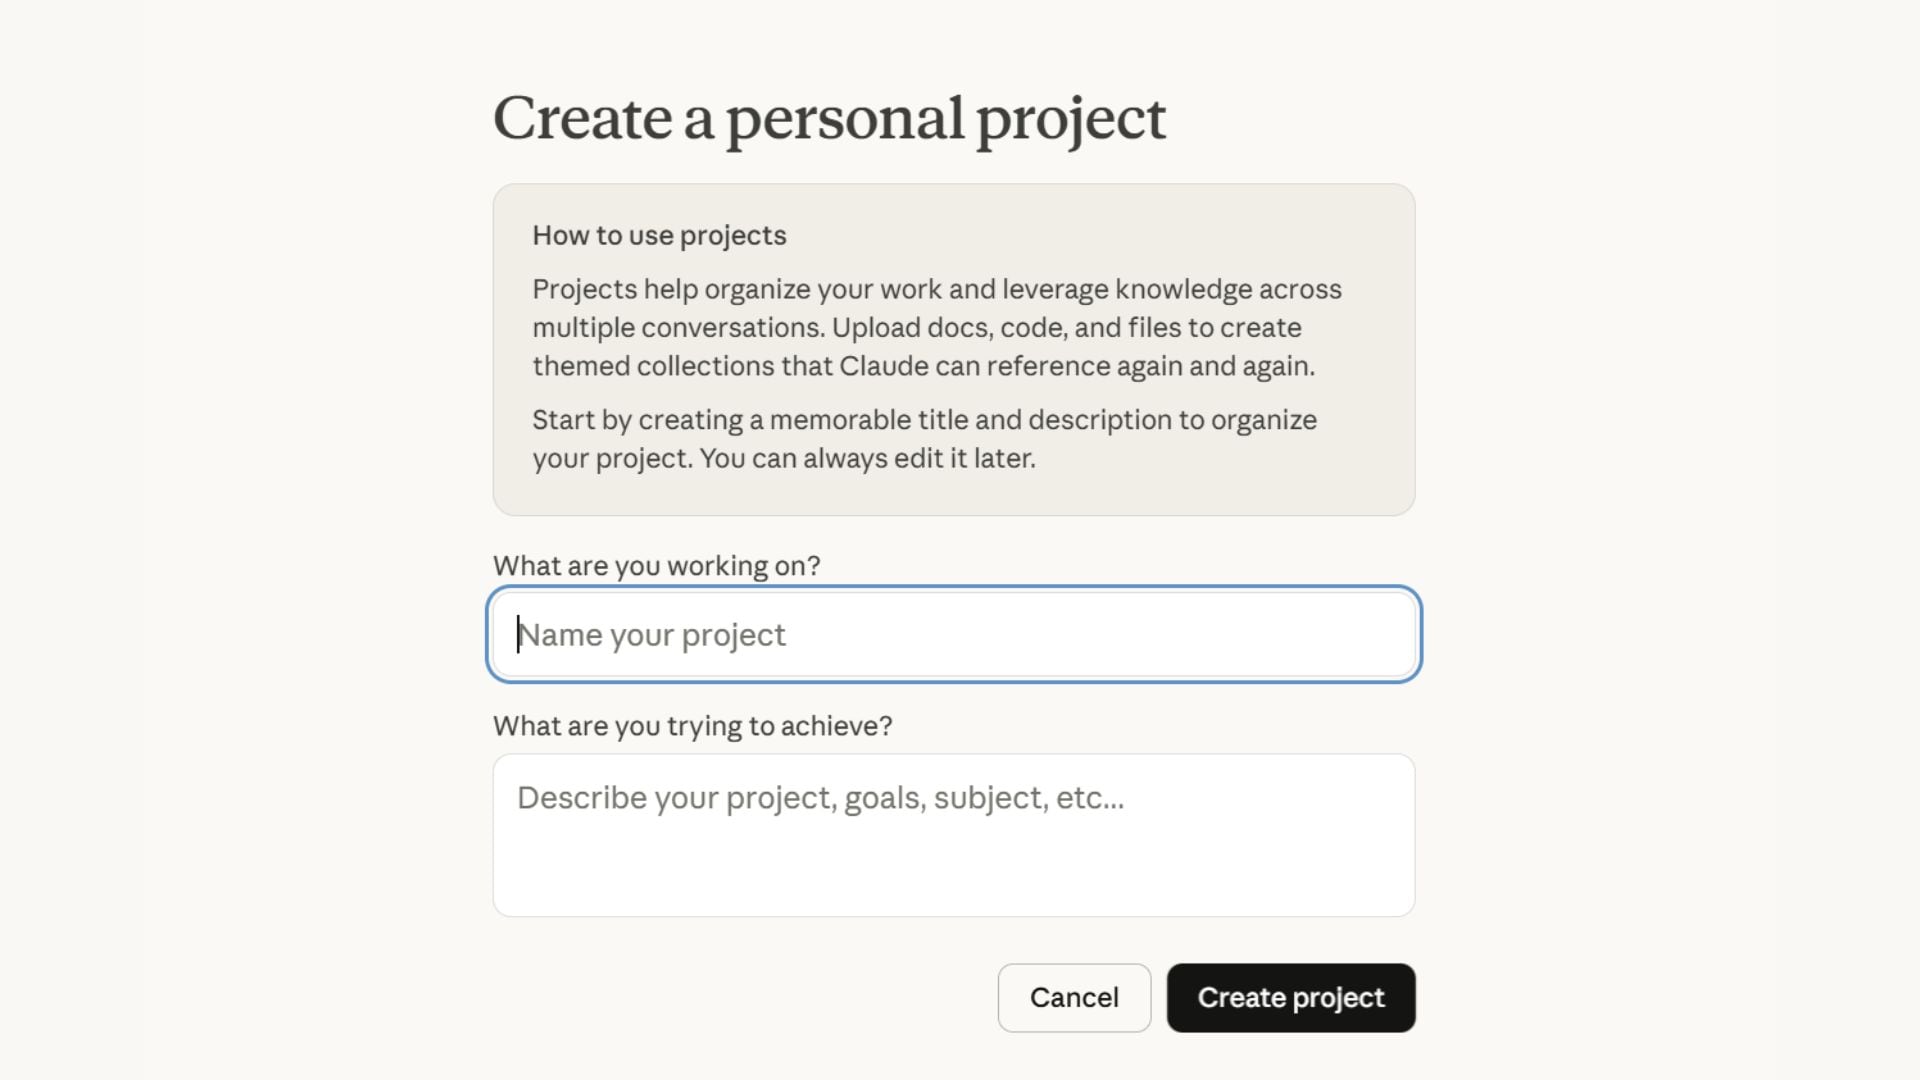Click the blue highlighted border of name field
The image size is (1920, 1080).
tap(953, 591)
